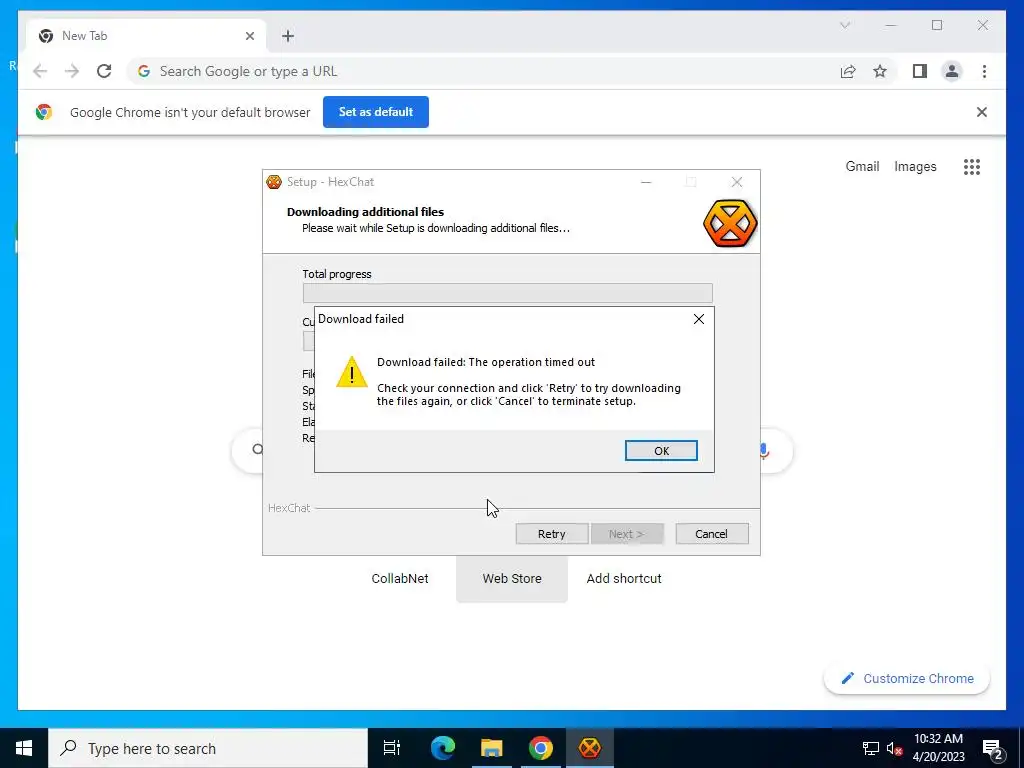Screen dimensions: 1024x768
Task: Click Chrome's forward navigation arrow
Action: point(72,71)
